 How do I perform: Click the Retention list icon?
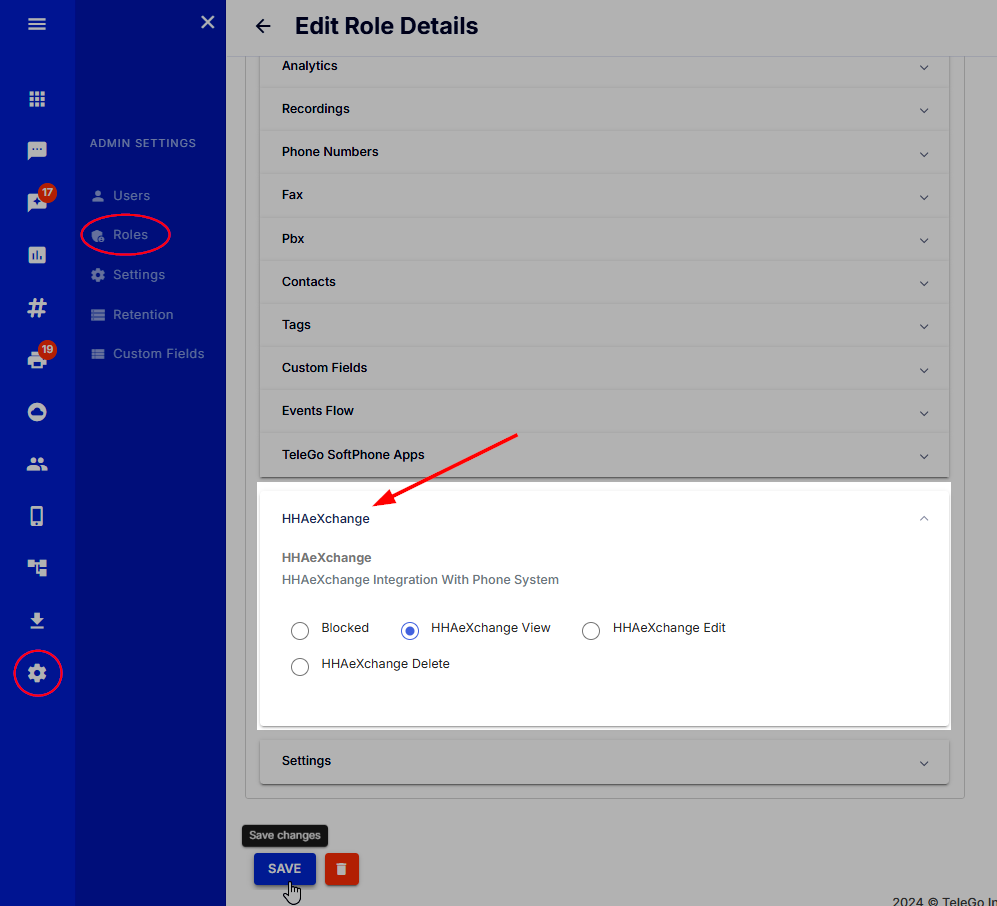coord(97,315)
